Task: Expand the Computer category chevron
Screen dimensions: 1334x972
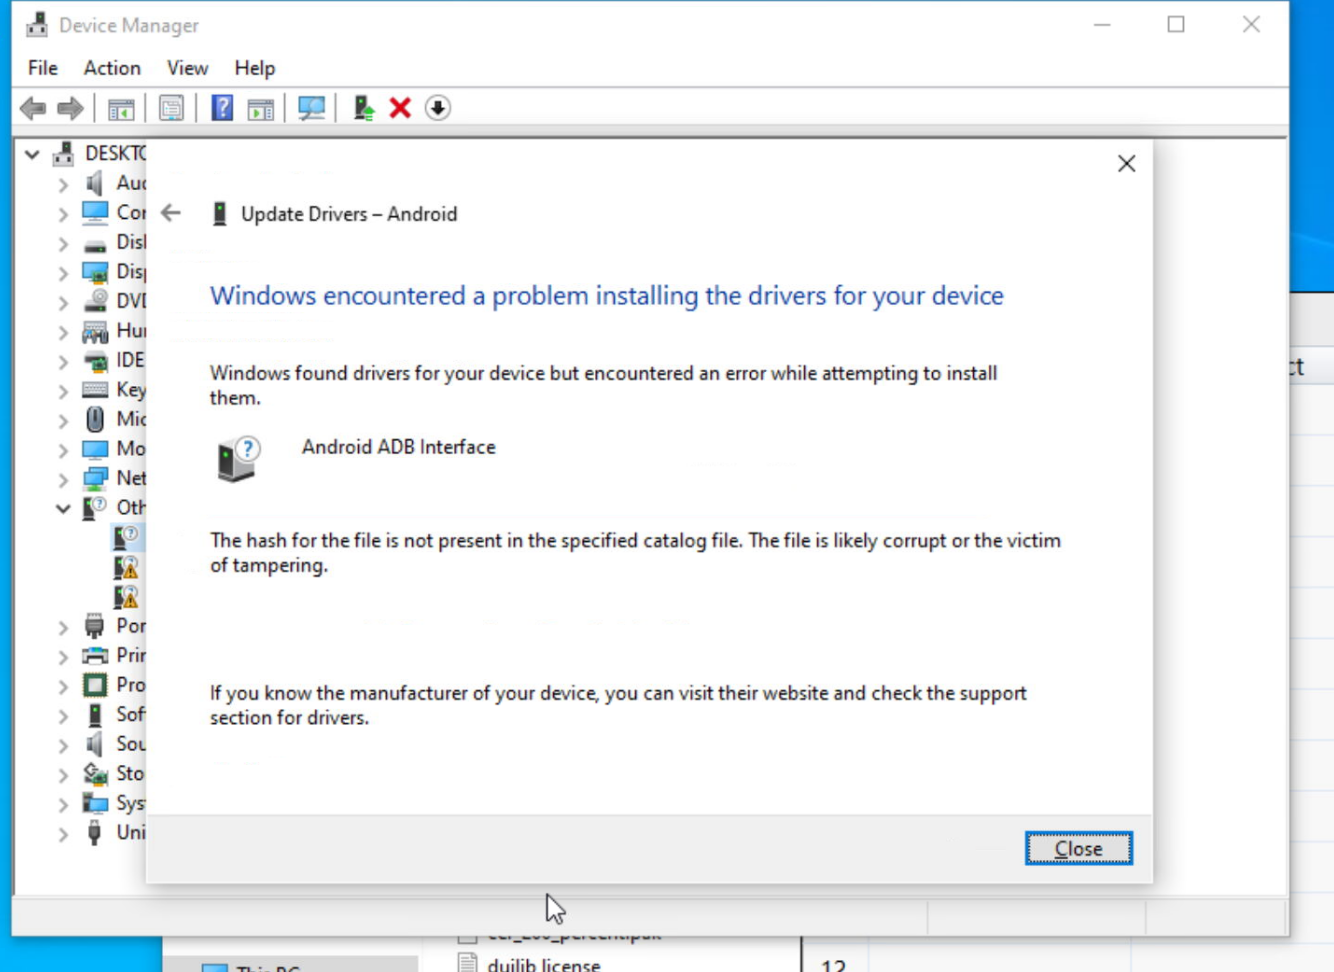Action: point(63,214)
